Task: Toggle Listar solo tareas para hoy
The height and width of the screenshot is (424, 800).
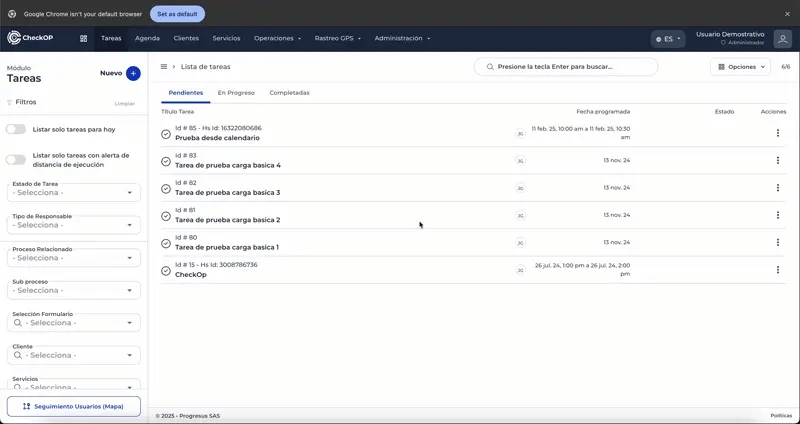Action: pyautogui.click(x=16, y=129)
